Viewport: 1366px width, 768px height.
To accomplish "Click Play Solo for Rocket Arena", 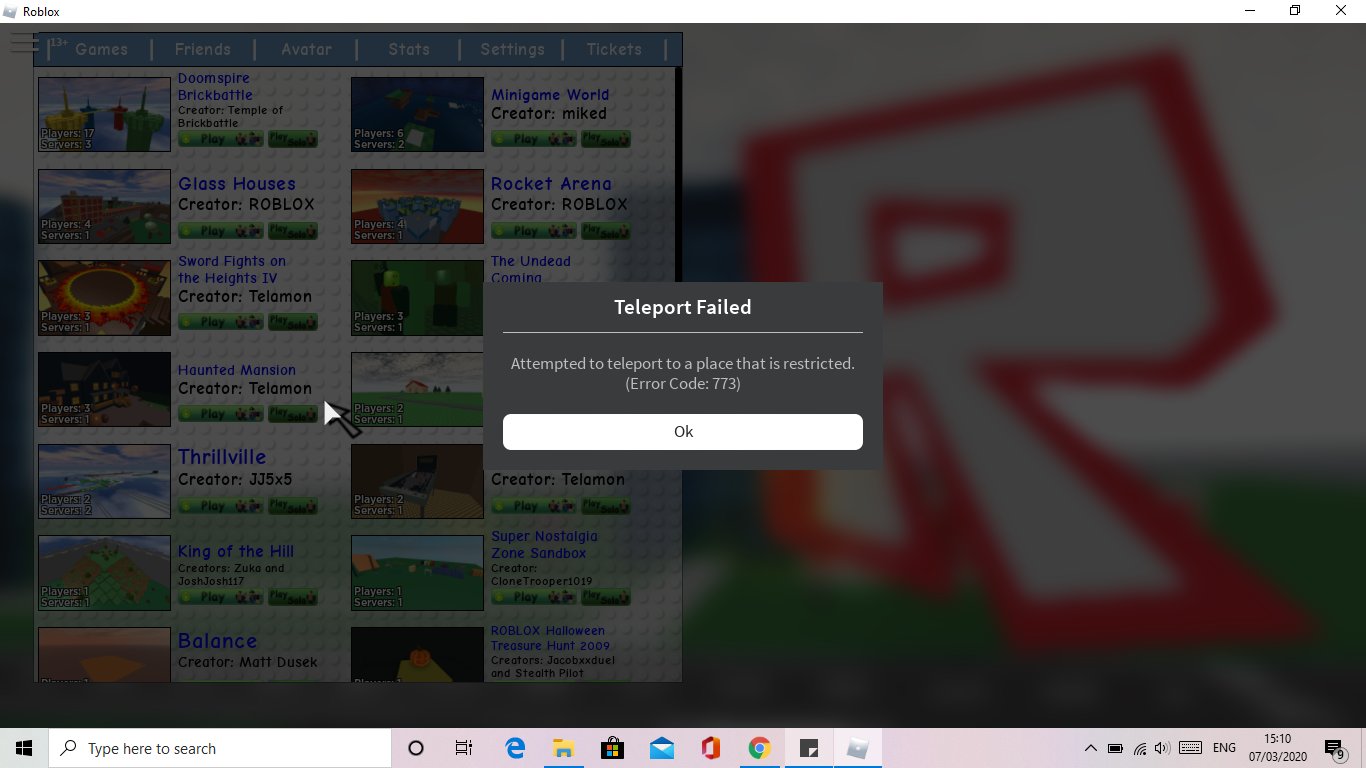I will [606, 230].
